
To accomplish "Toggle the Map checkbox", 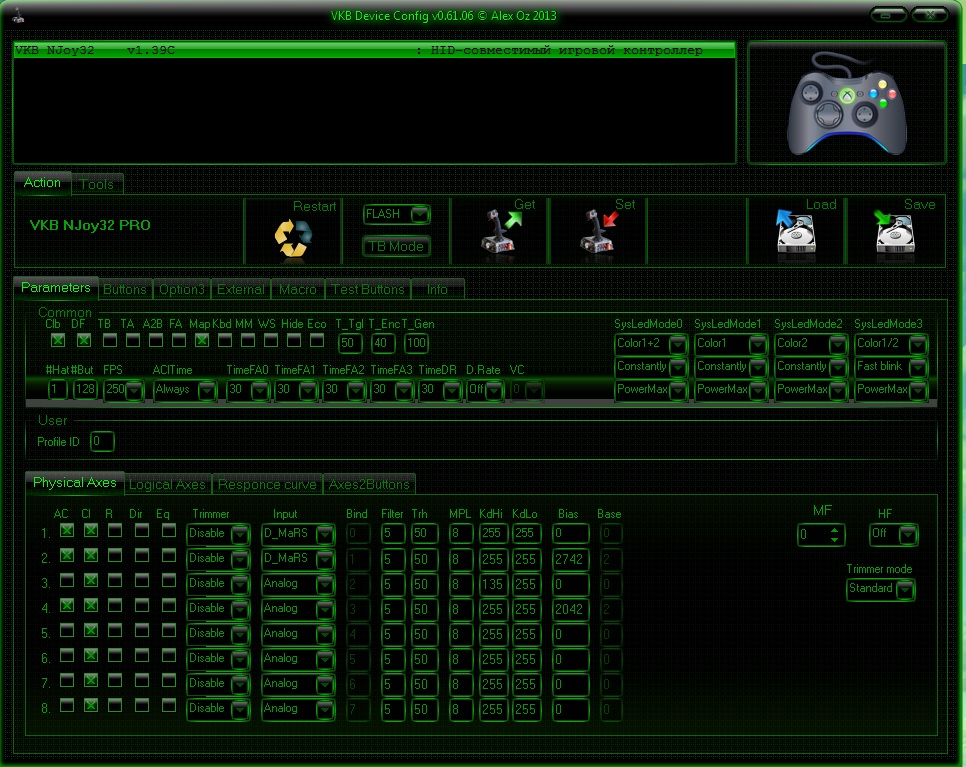I will click(x=201, y=340).
